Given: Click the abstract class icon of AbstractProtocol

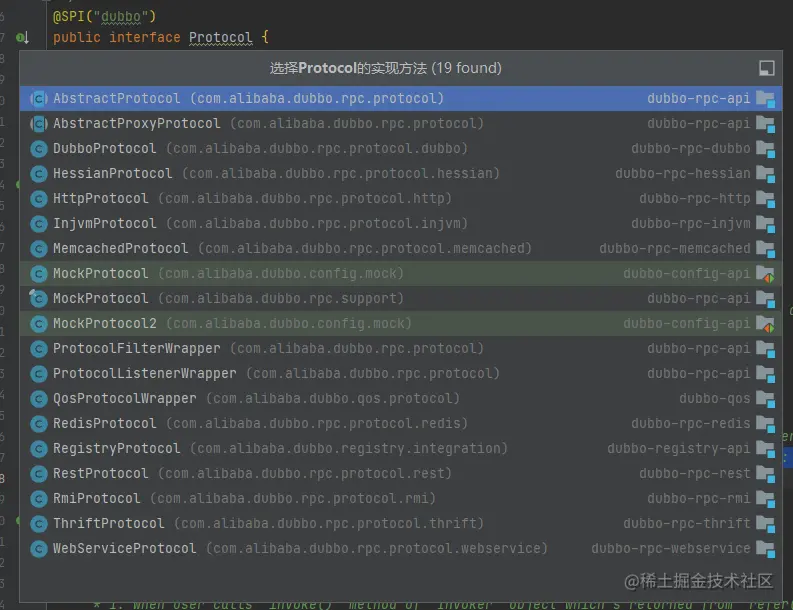Looking at the screenshot, I should pos(39,99).
